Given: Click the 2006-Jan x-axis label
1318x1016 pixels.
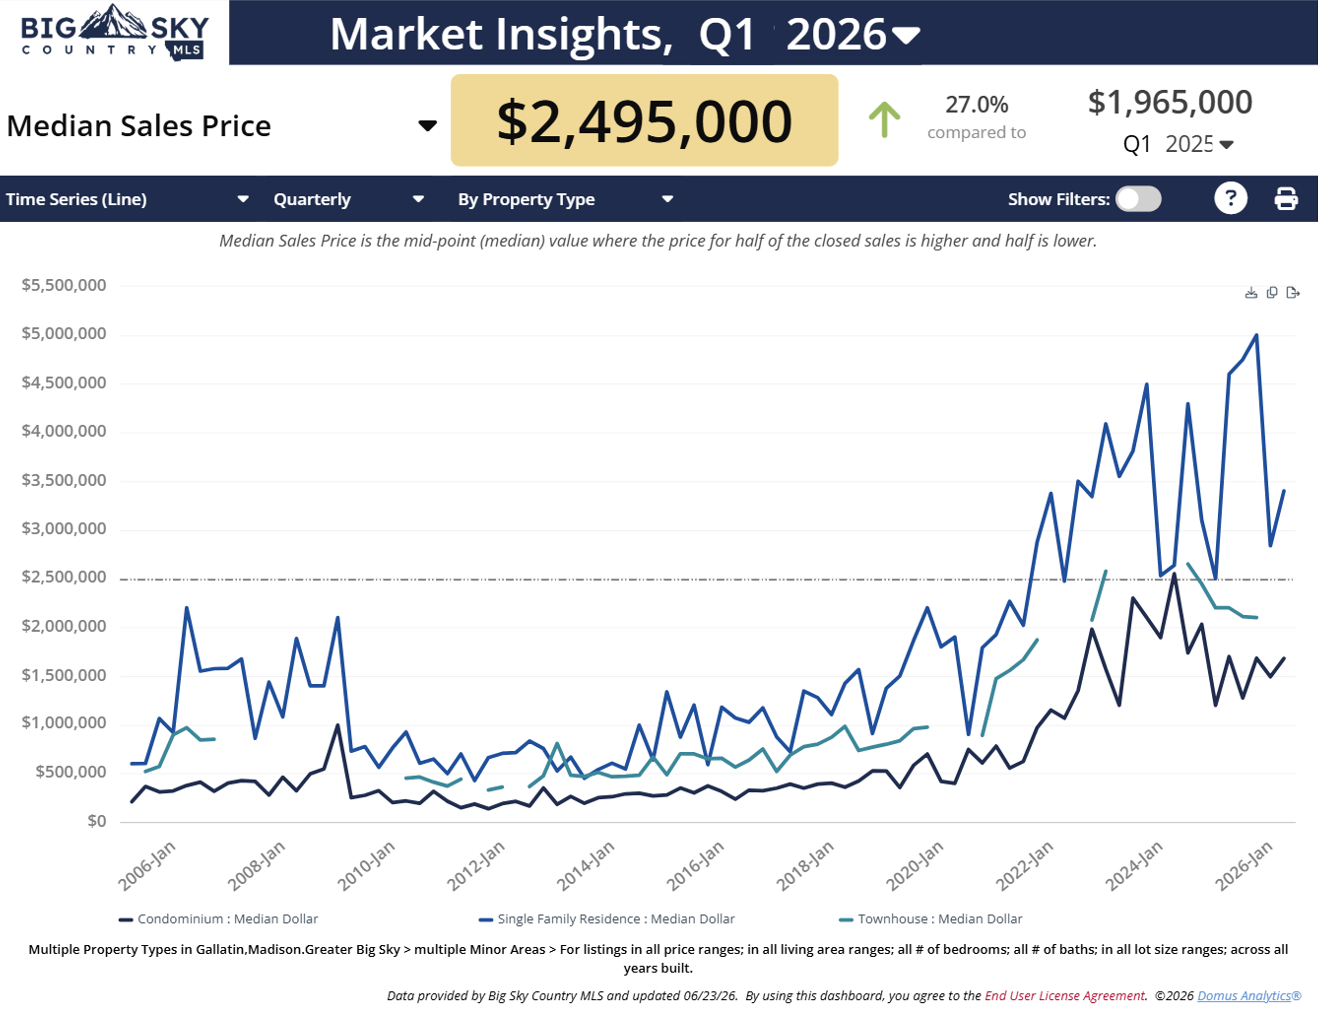Looking at the screenshot, I should [146, 866].
